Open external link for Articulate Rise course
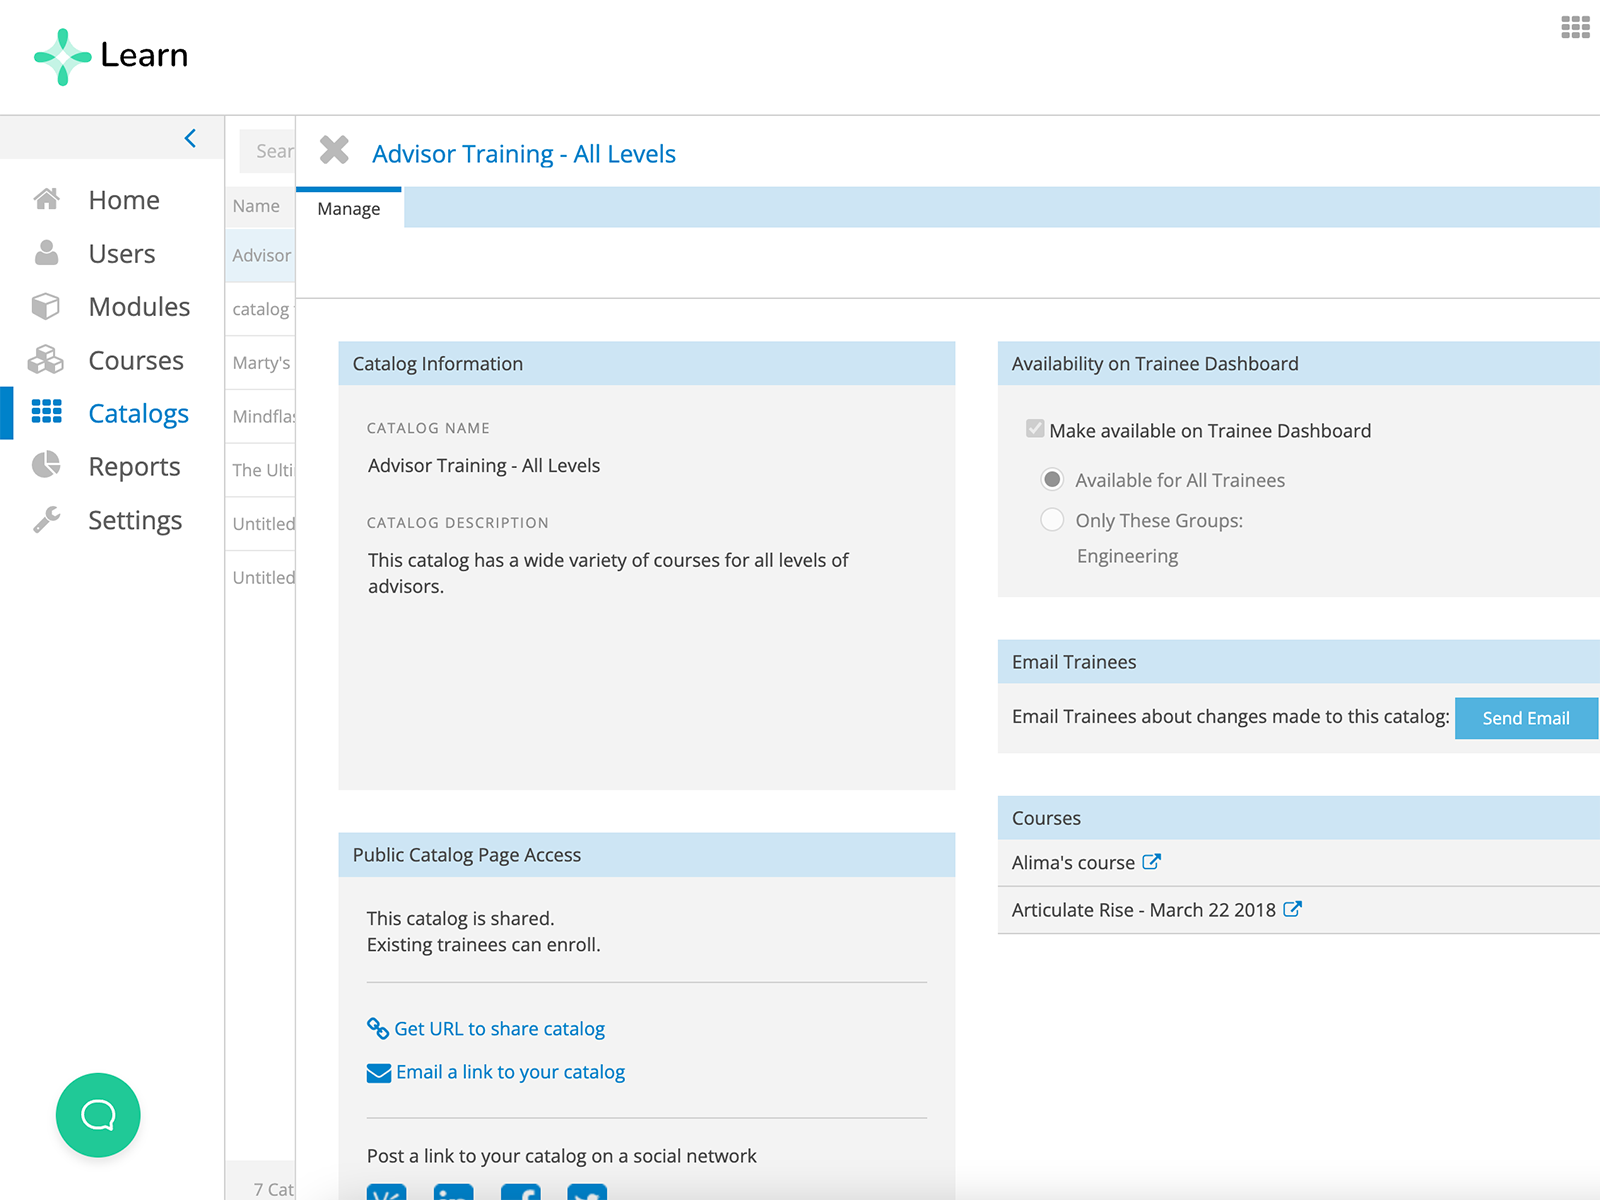This screenshot has height=1200, width=1600. click(x=1292, y=909)
